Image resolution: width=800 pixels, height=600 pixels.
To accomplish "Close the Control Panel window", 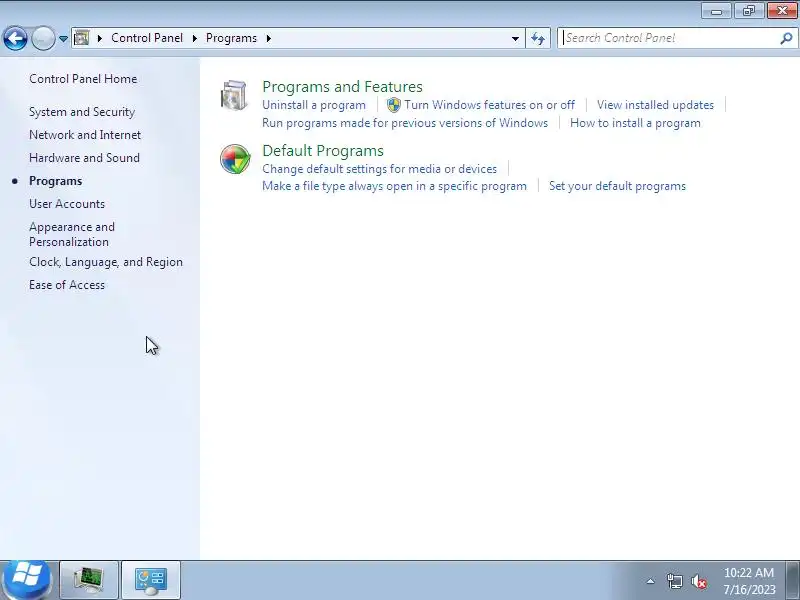I will coord(782,11).
